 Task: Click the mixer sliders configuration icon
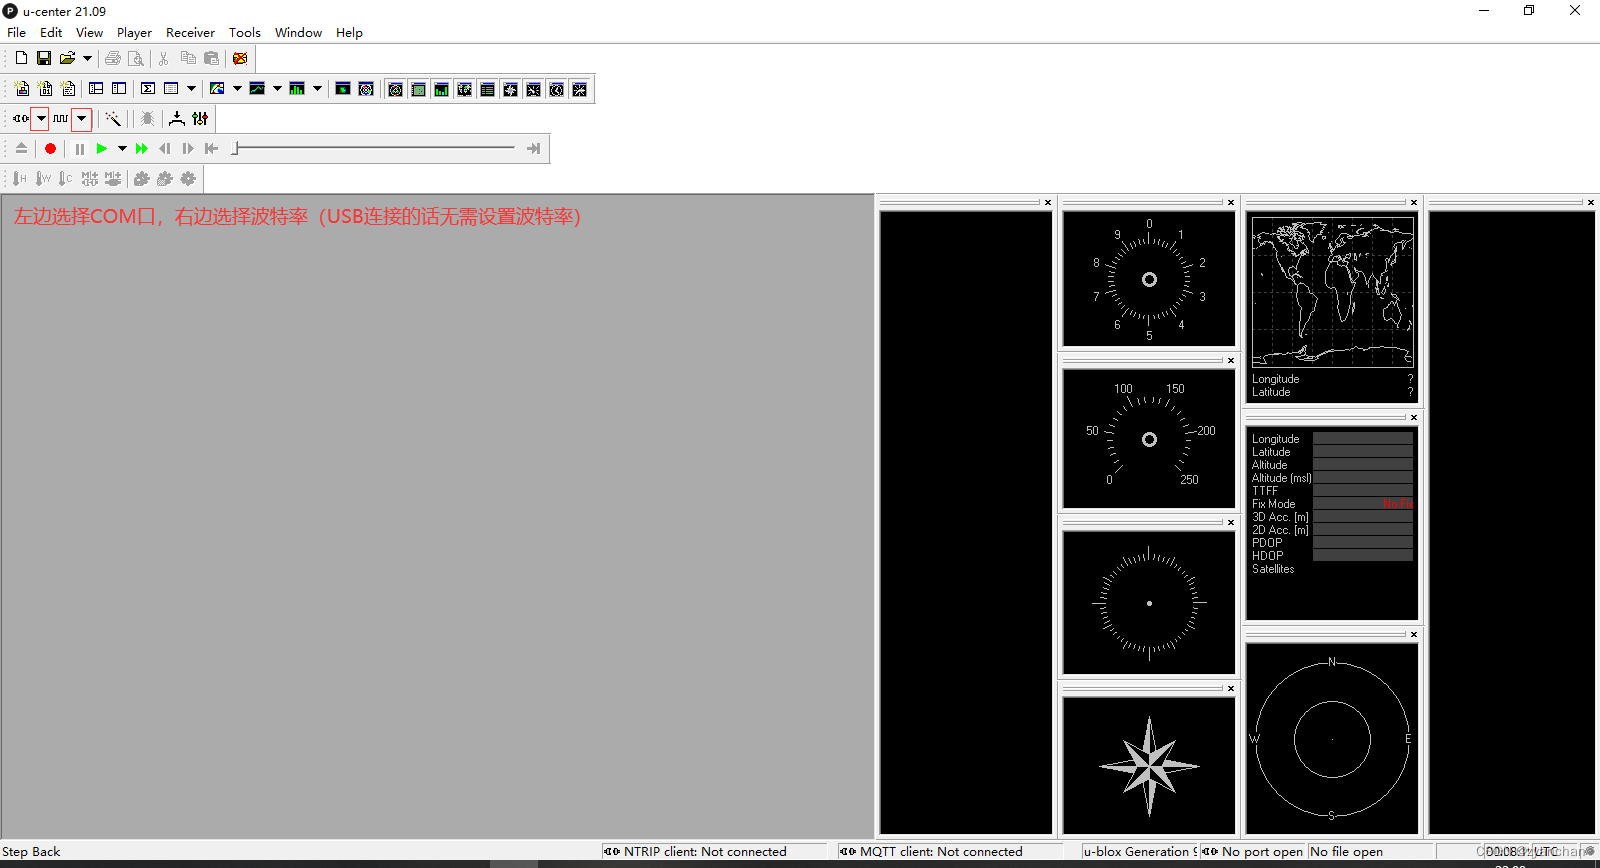tap(200, 119)
